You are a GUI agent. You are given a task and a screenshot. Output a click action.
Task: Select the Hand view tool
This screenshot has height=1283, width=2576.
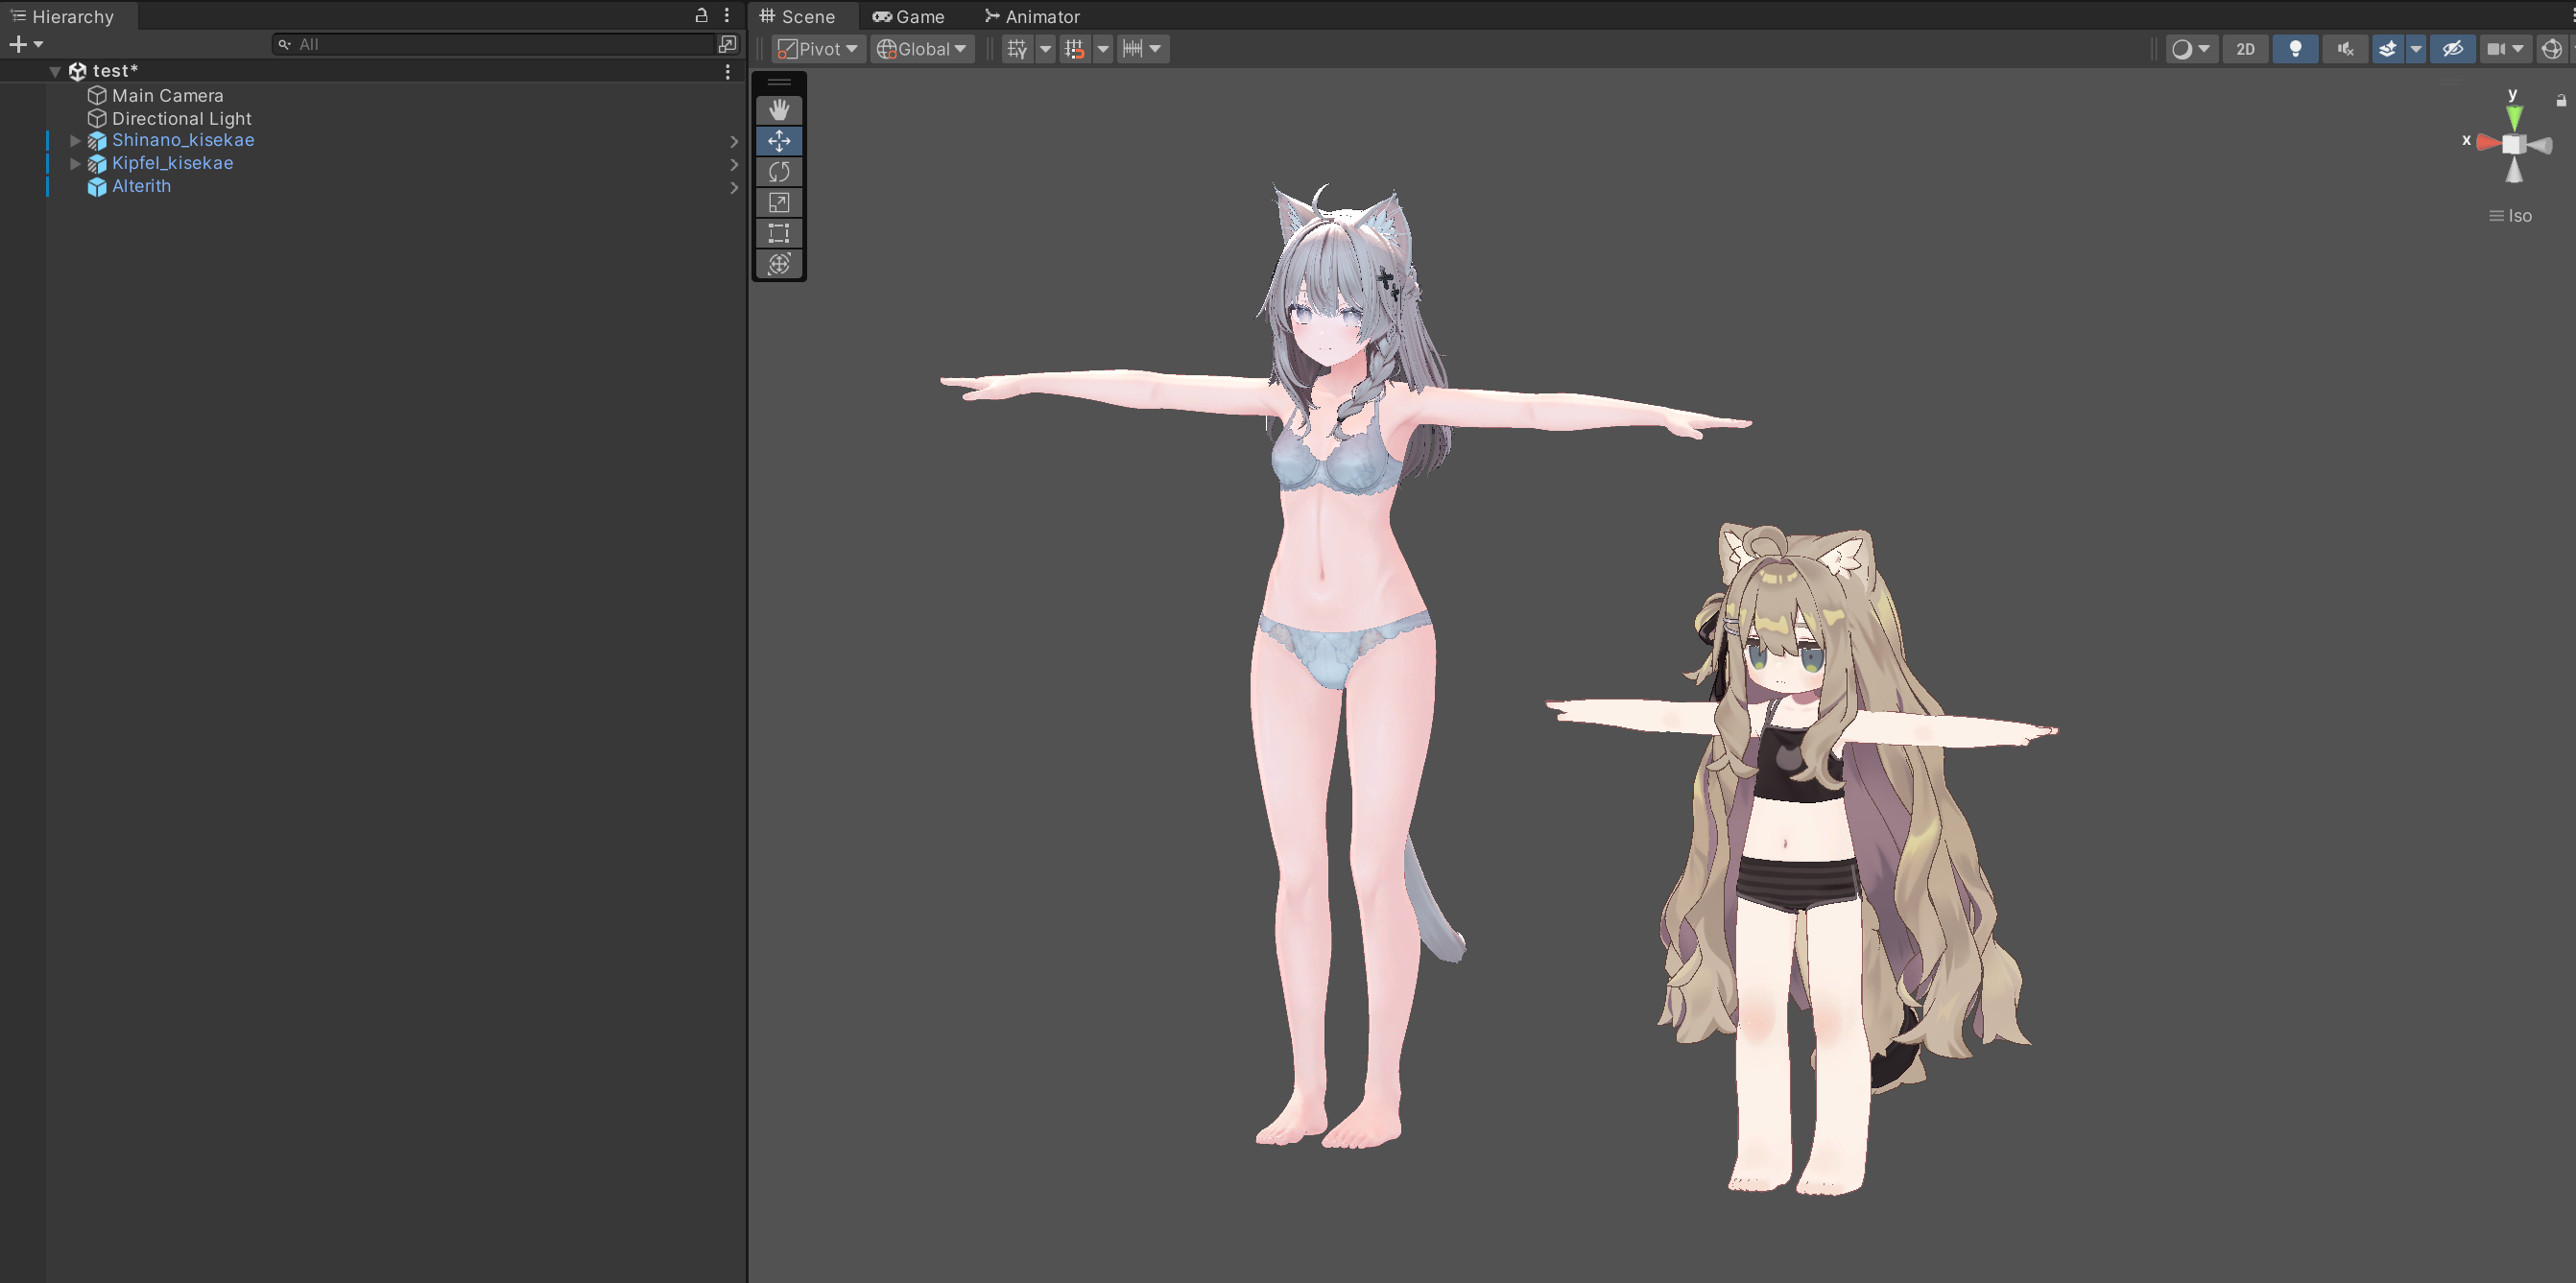779,110
